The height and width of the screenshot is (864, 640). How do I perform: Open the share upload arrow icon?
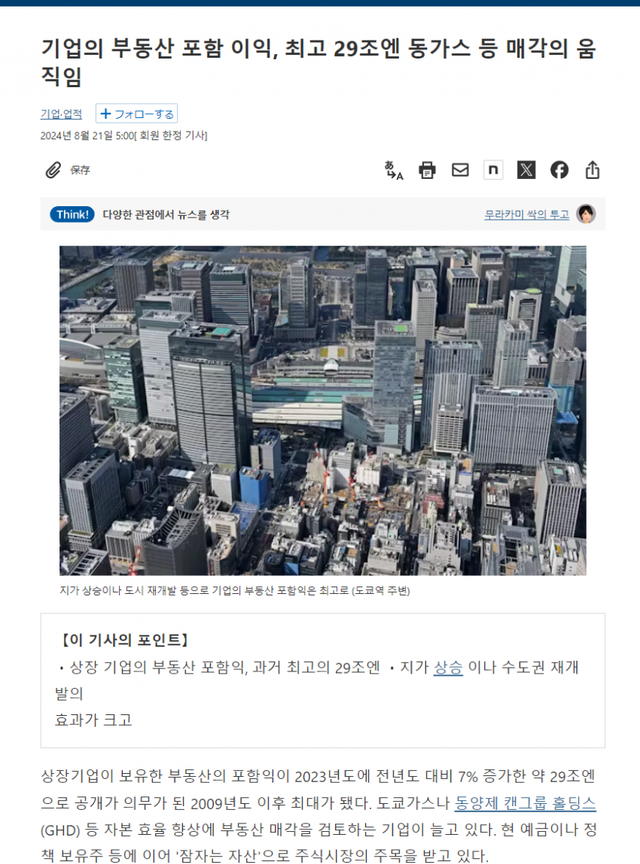click(593, 170)
